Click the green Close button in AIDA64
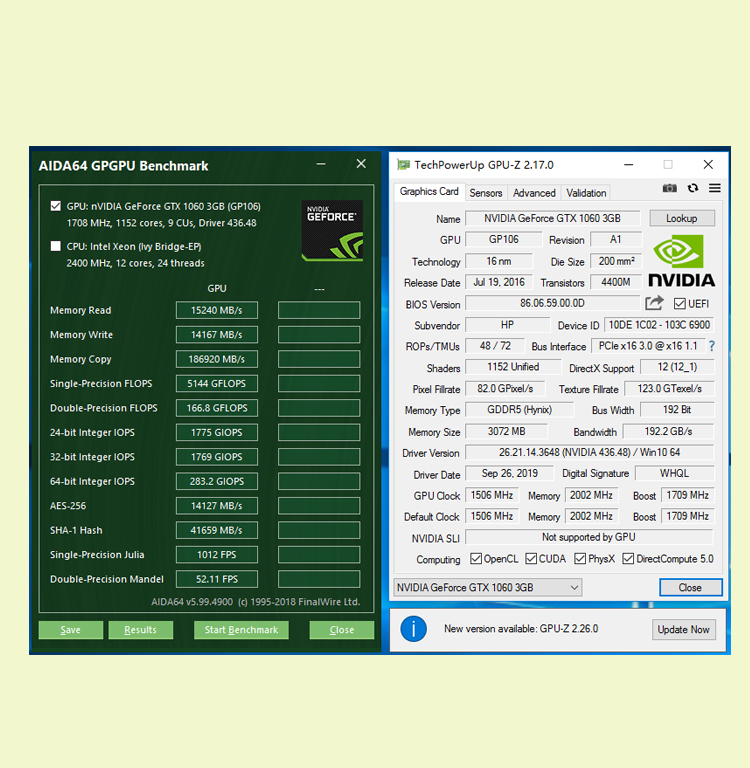This screenshot has width=750, height=768. (x=341, y=630)
